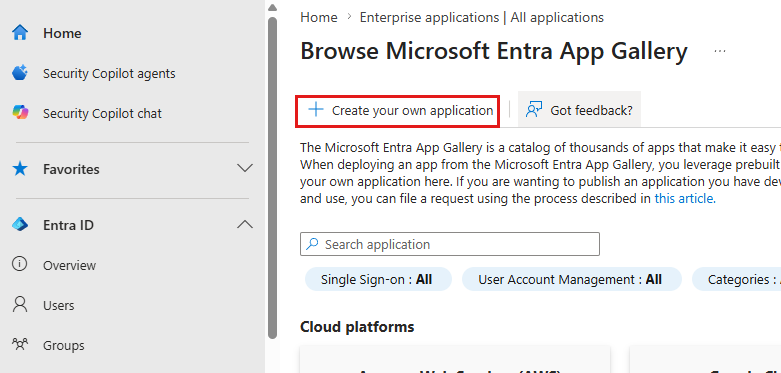Click the plus icon beside Create your own application

click(x=316, y=110)
